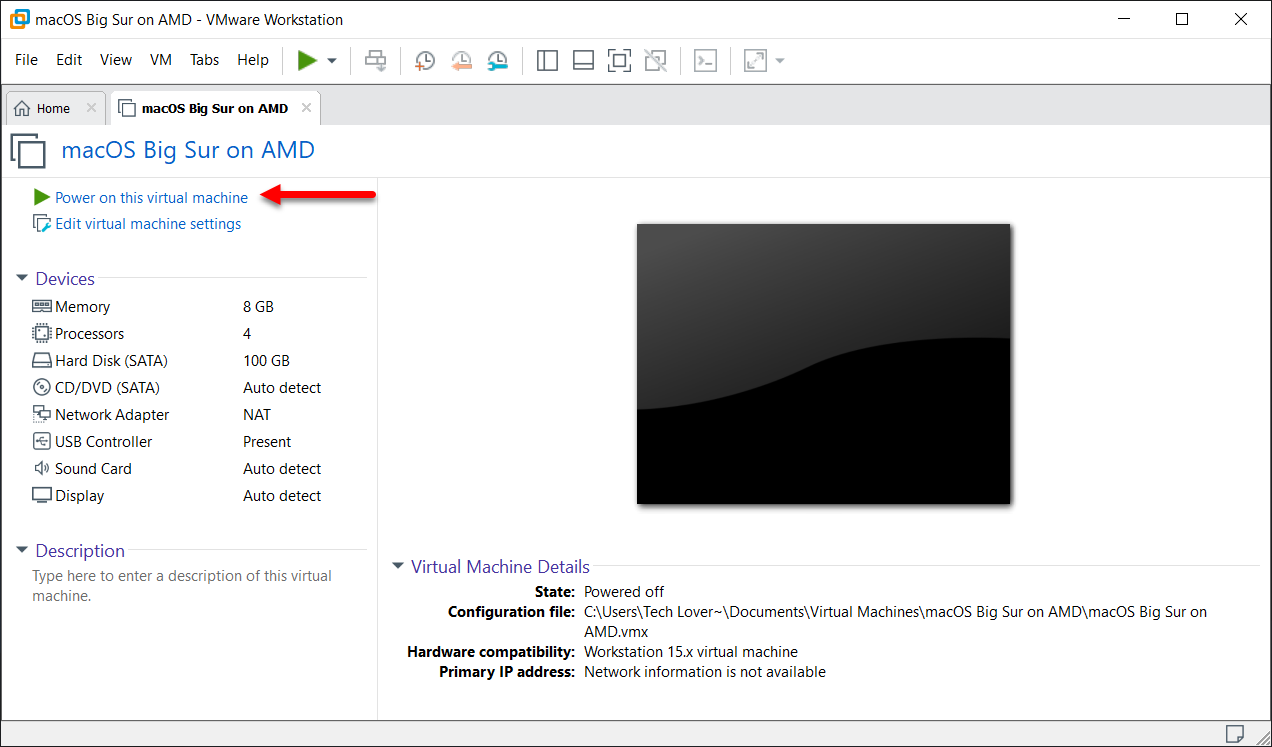The image size is (1272, 747).
Task: Open the View menu
Action: coord(116,60)
